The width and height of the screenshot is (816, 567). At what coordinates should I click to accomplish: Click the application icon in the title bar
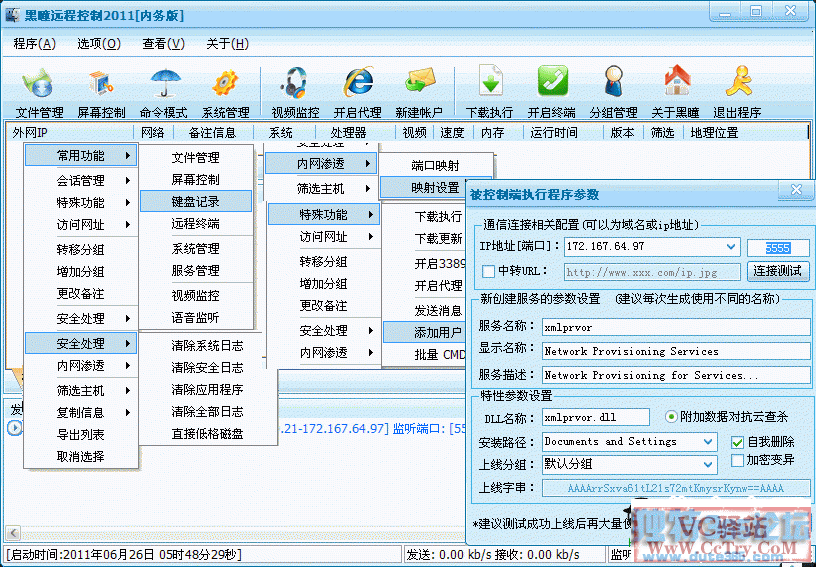point(13,15)
